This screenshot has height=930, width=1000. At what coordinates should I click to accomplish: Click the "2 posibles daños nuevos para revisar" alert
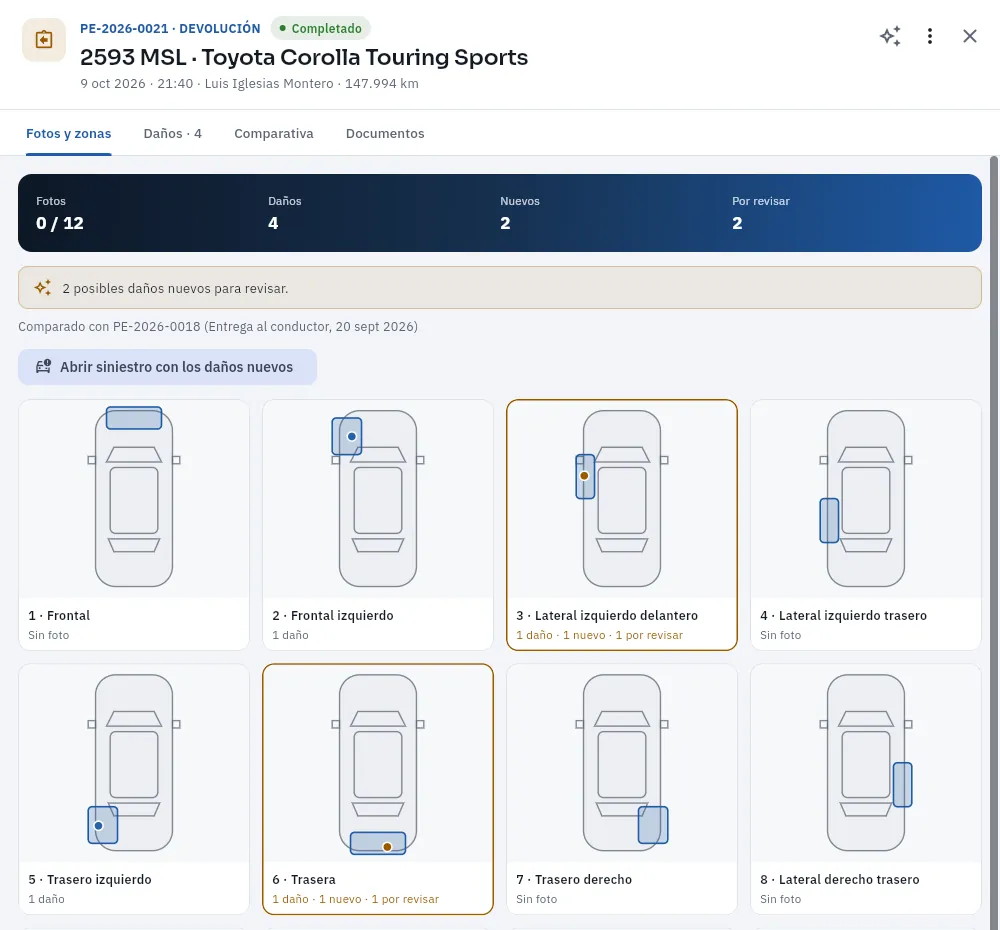point(500,288)
